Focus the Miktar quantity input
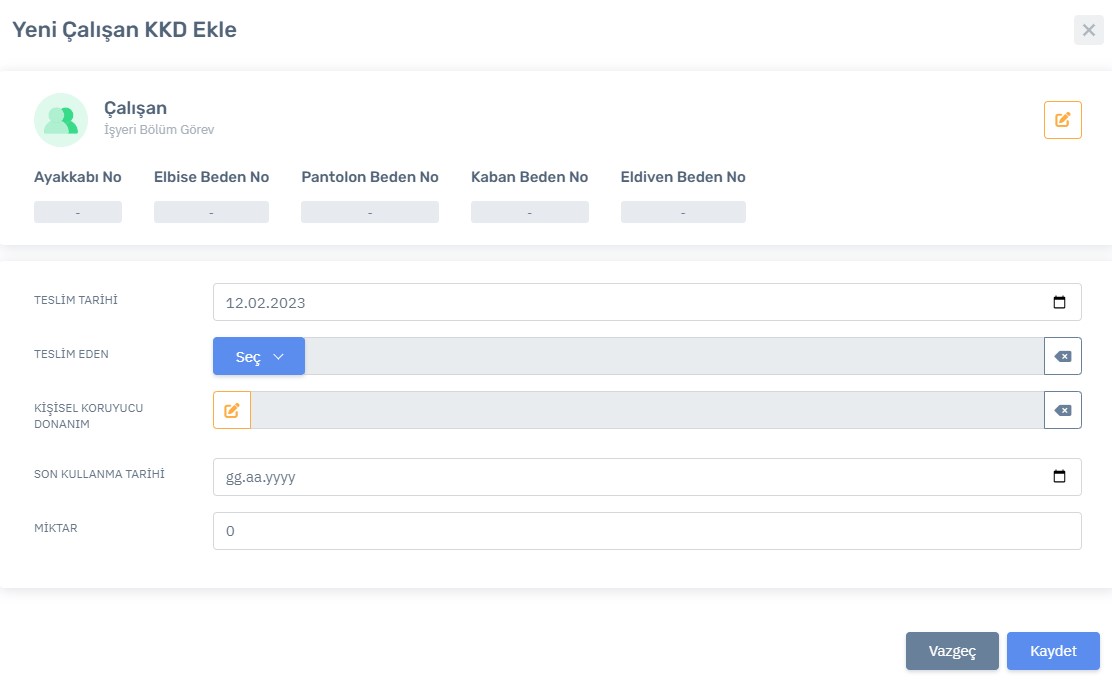 coord(646,531)
